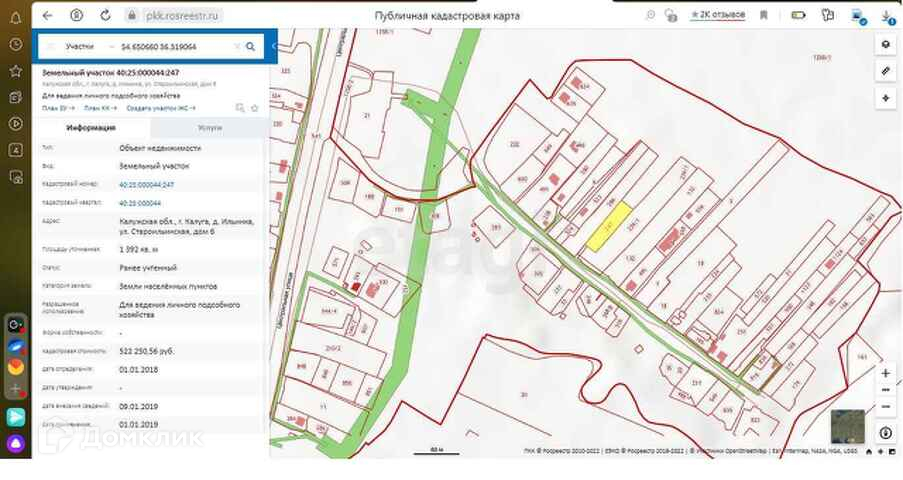Open Yandex home button next to back arrow
903x480 pixels.
tap(76, 16)
